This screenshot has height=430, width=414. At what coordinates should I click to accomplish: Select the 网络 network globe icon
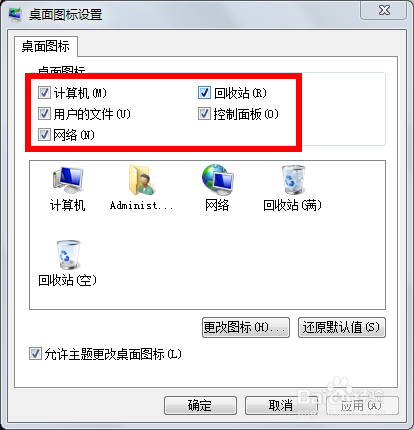pyautogui.click(x=217, y=180)
